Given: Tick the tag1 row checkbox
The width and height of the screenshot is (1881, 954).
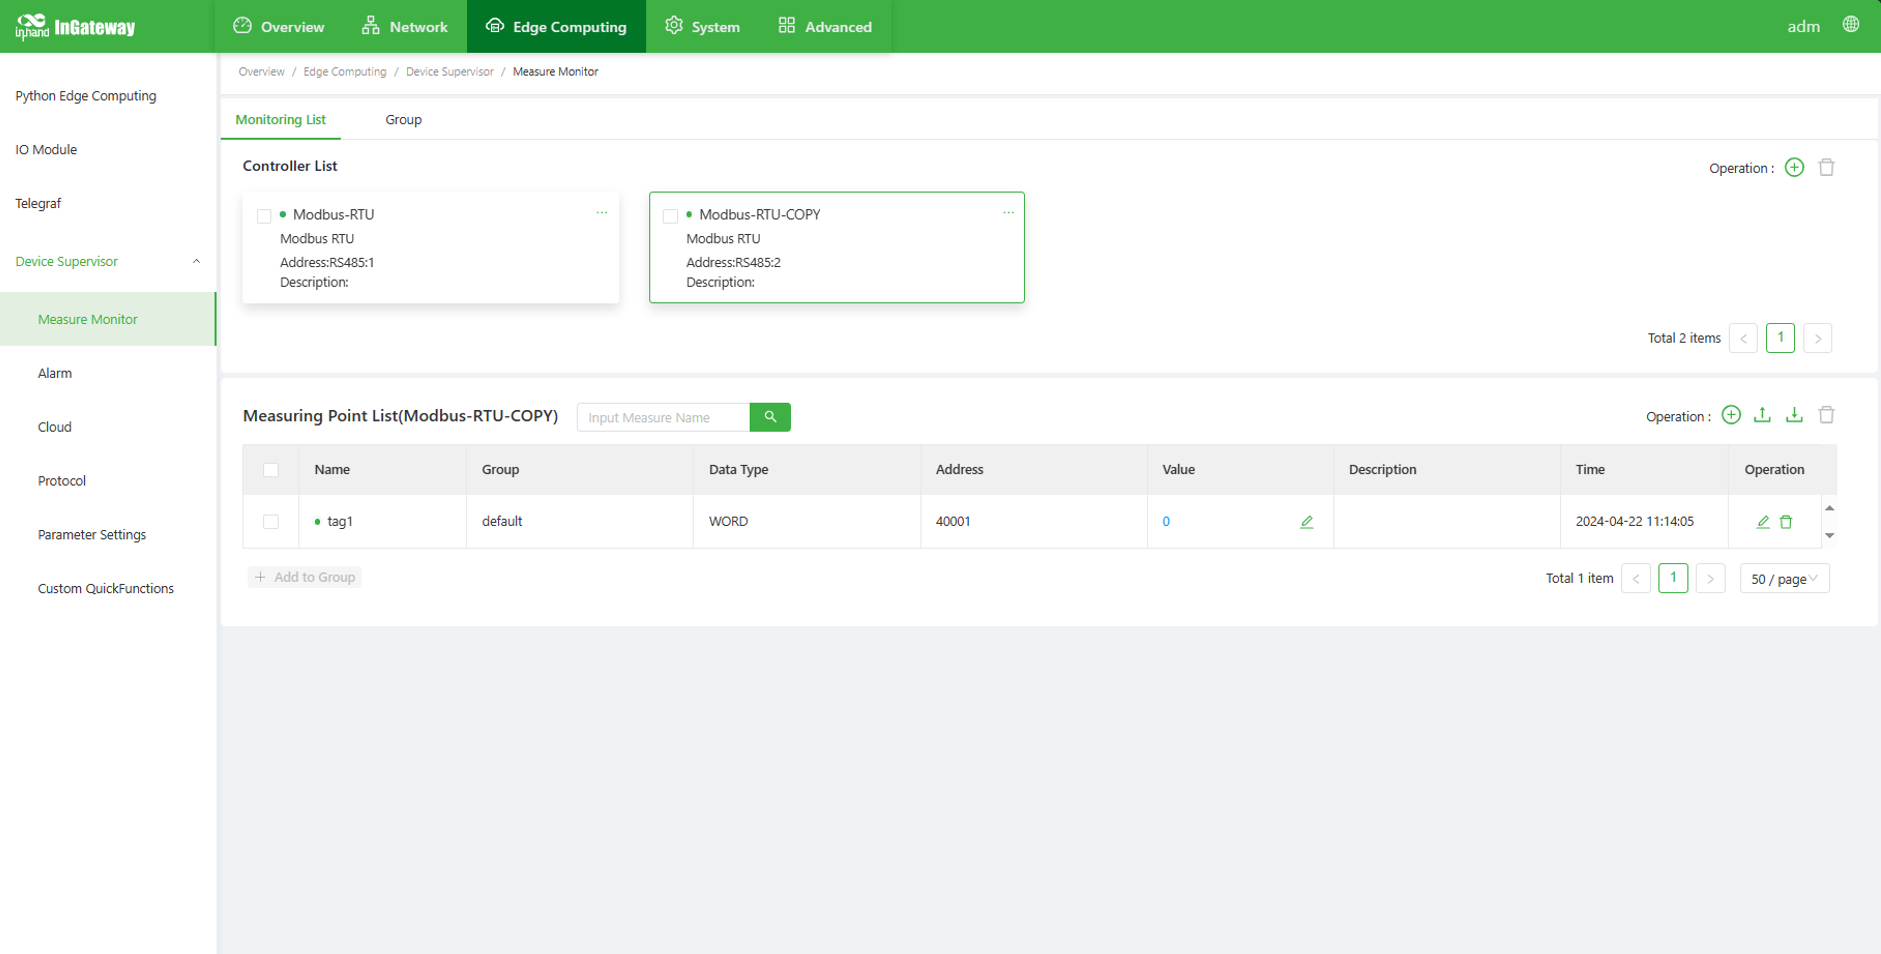Looking at the screenshot, I should 271,522.
